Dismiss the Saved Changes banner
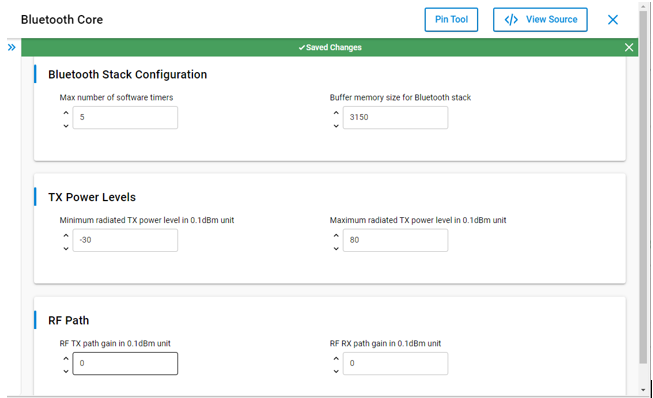The height and width of the screenshot is (398, 653). pos(629,47)
